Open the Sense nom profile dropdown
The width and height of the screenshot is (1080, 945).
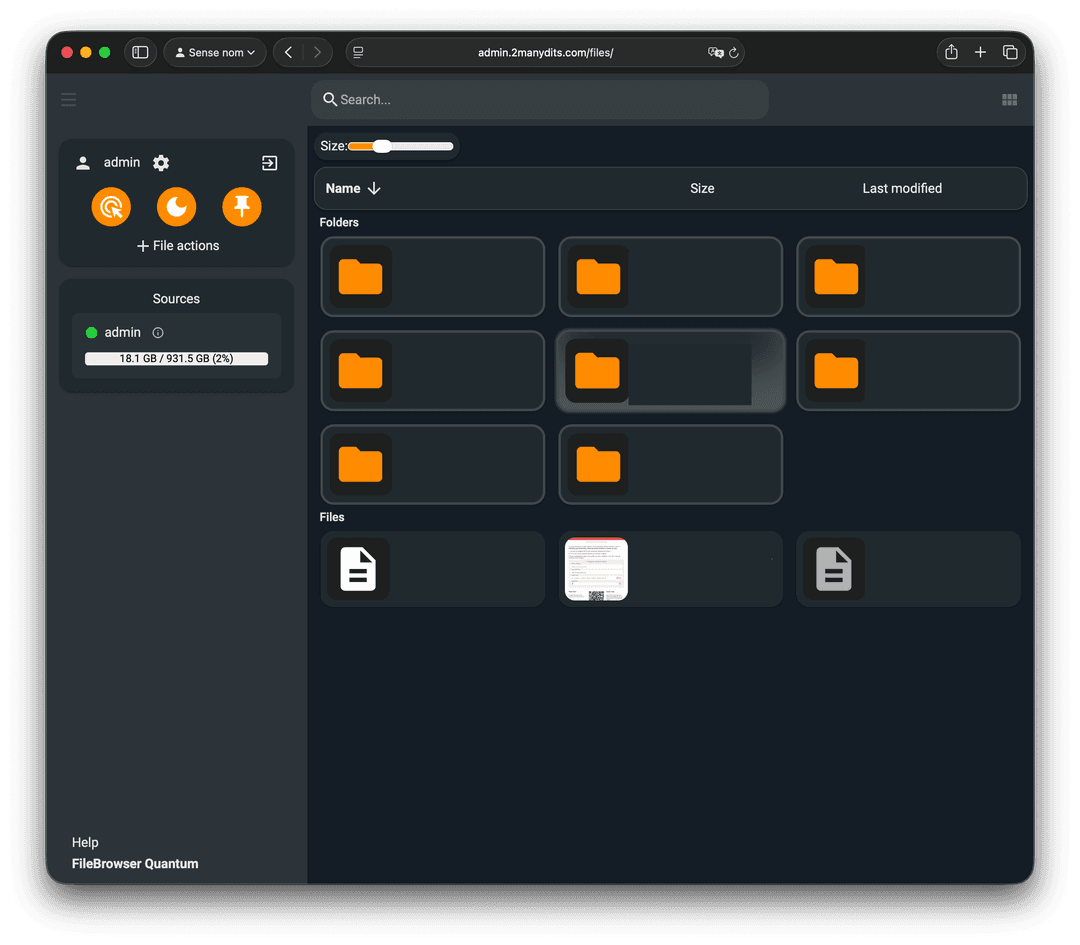(x=215, y=52)
